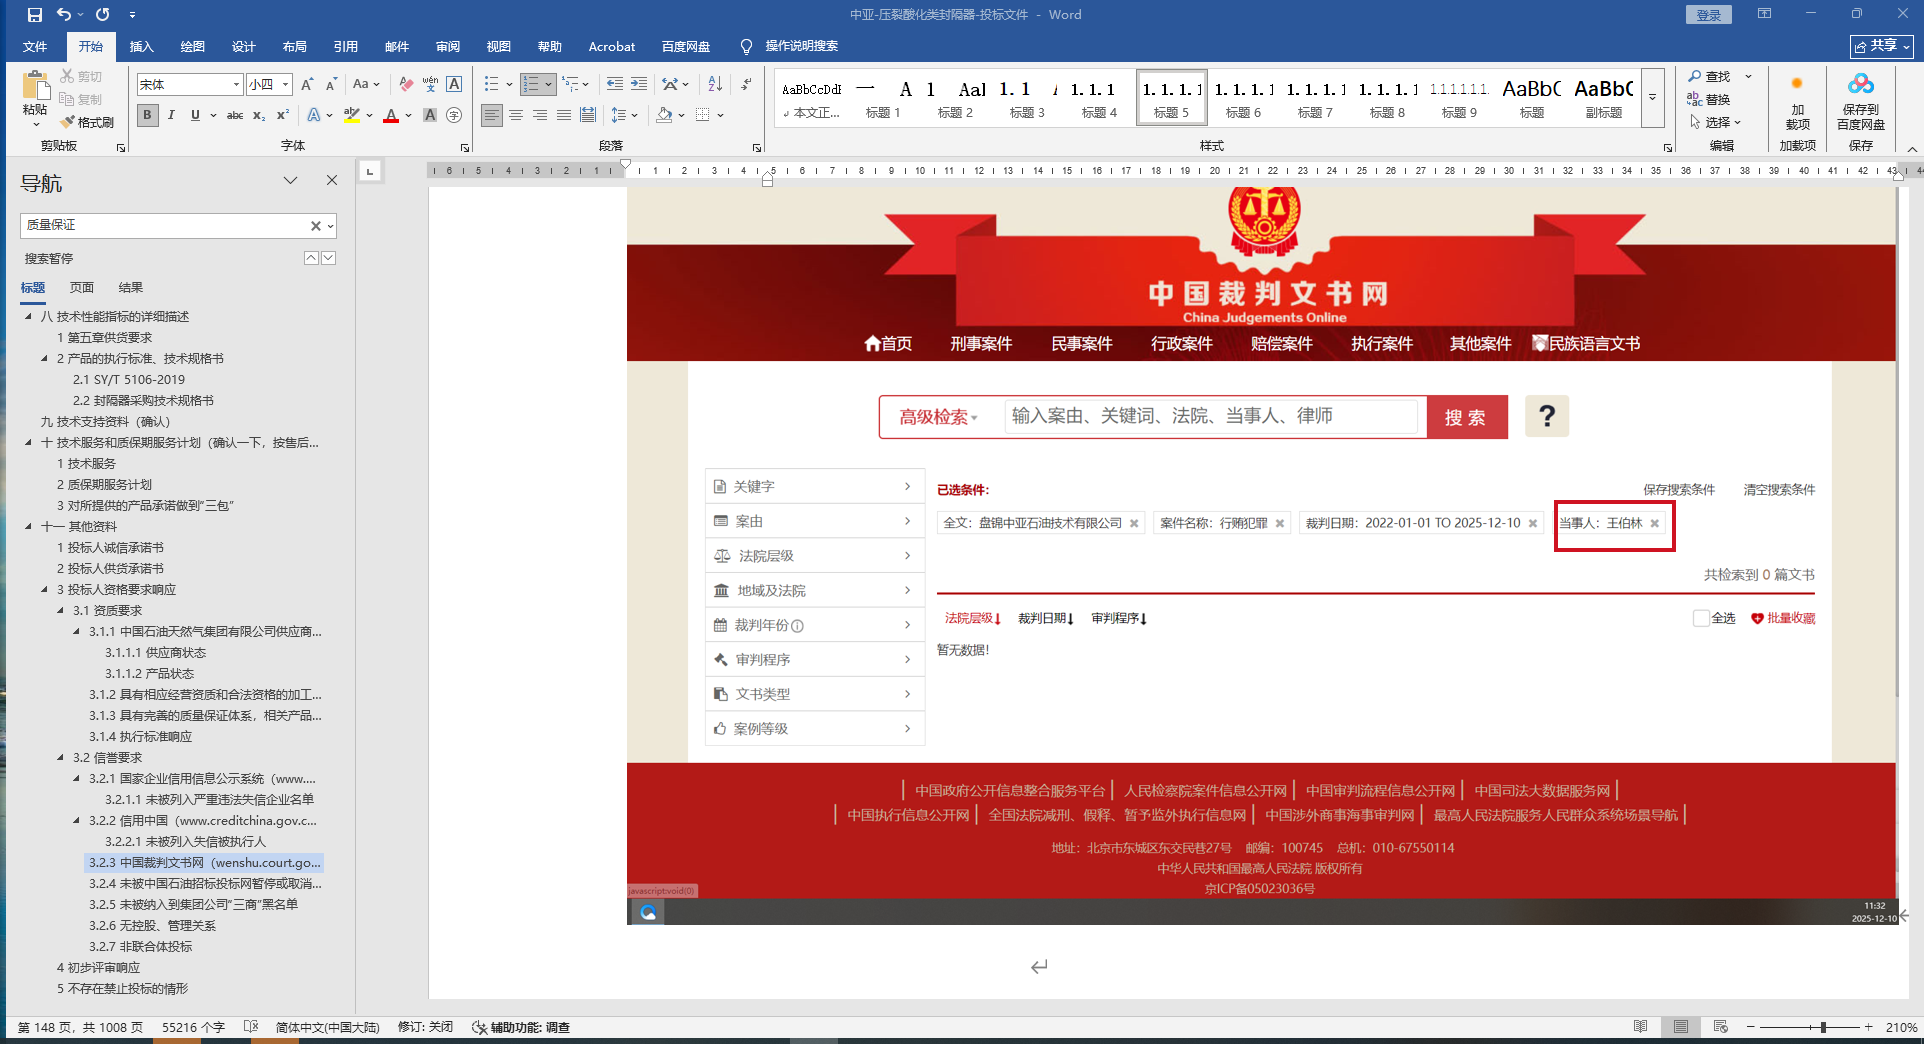Paste clipboard content with 粘贴
Viewport: 1924px width, 1044px height.
pyautogui.click(x=35, y=98)
